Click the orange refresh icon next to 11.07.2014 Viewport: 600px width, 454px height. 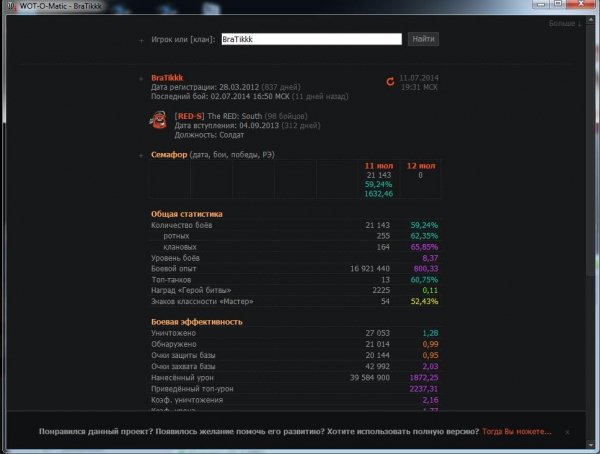[x=390, y=82]
